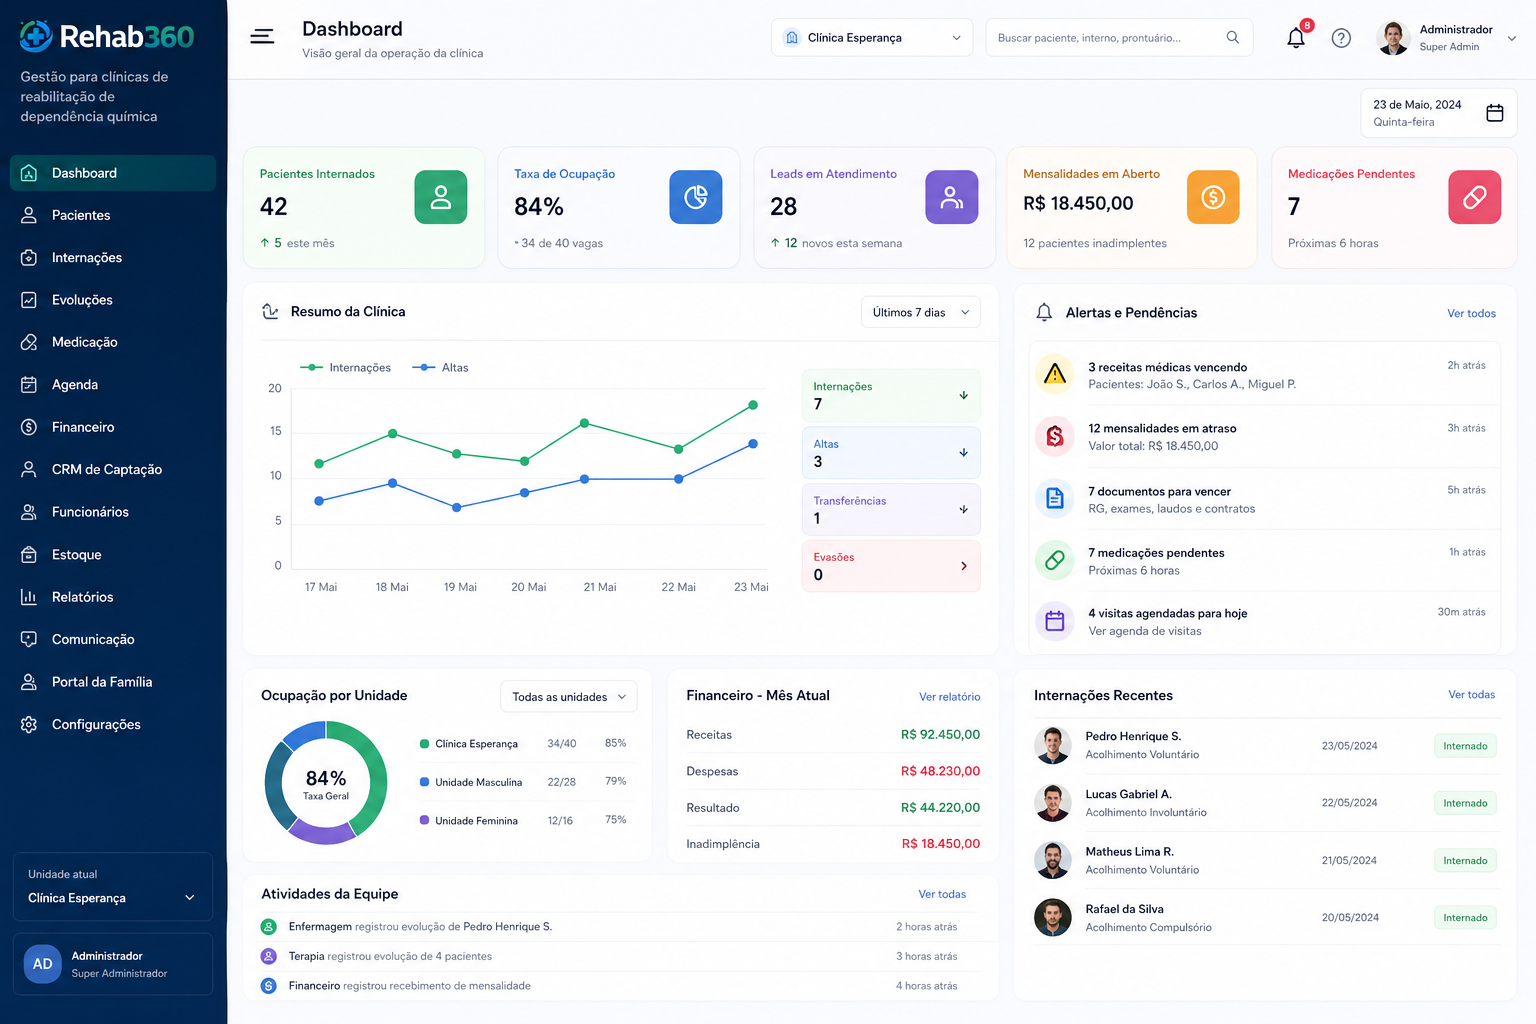Toggle the hamburger sidebar menu icon
Screen dimensions: 1536x1024
coord(262,37)
